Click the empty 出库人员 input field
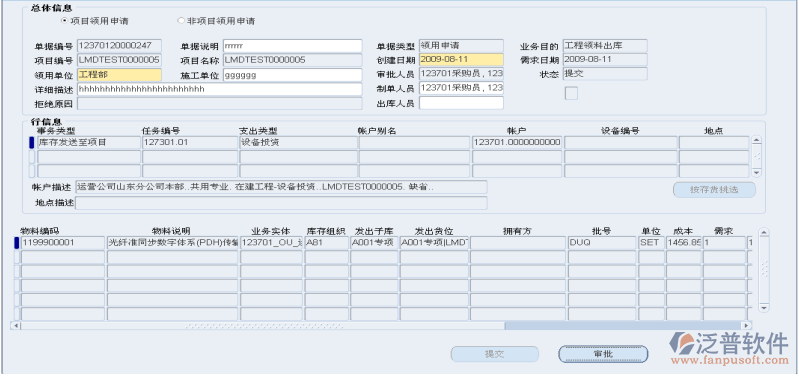This screenshot has height=376, width=799. point(461,103)
